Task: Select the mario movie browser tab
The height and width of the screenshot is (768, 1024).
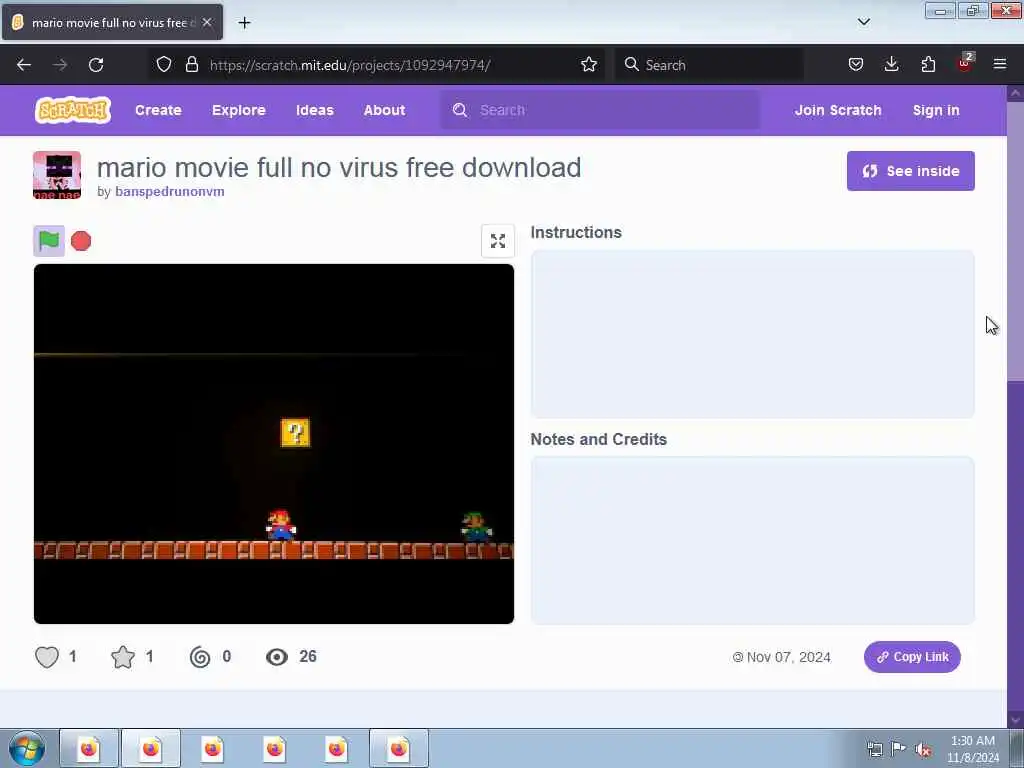Action: pos(112,22)
